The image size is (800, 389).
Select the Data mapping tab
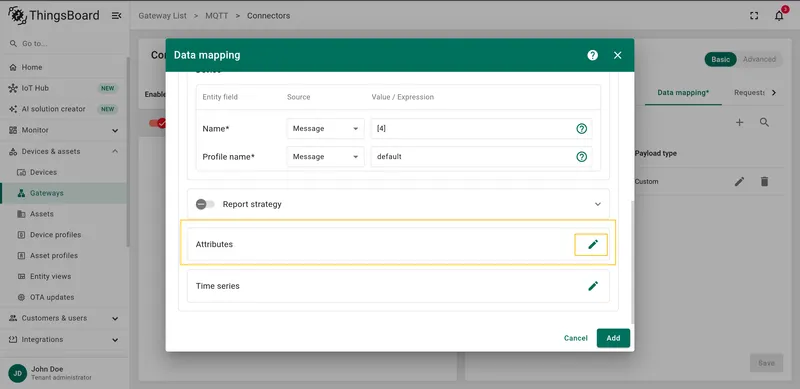pyautogui.click(x=683, y=92)
